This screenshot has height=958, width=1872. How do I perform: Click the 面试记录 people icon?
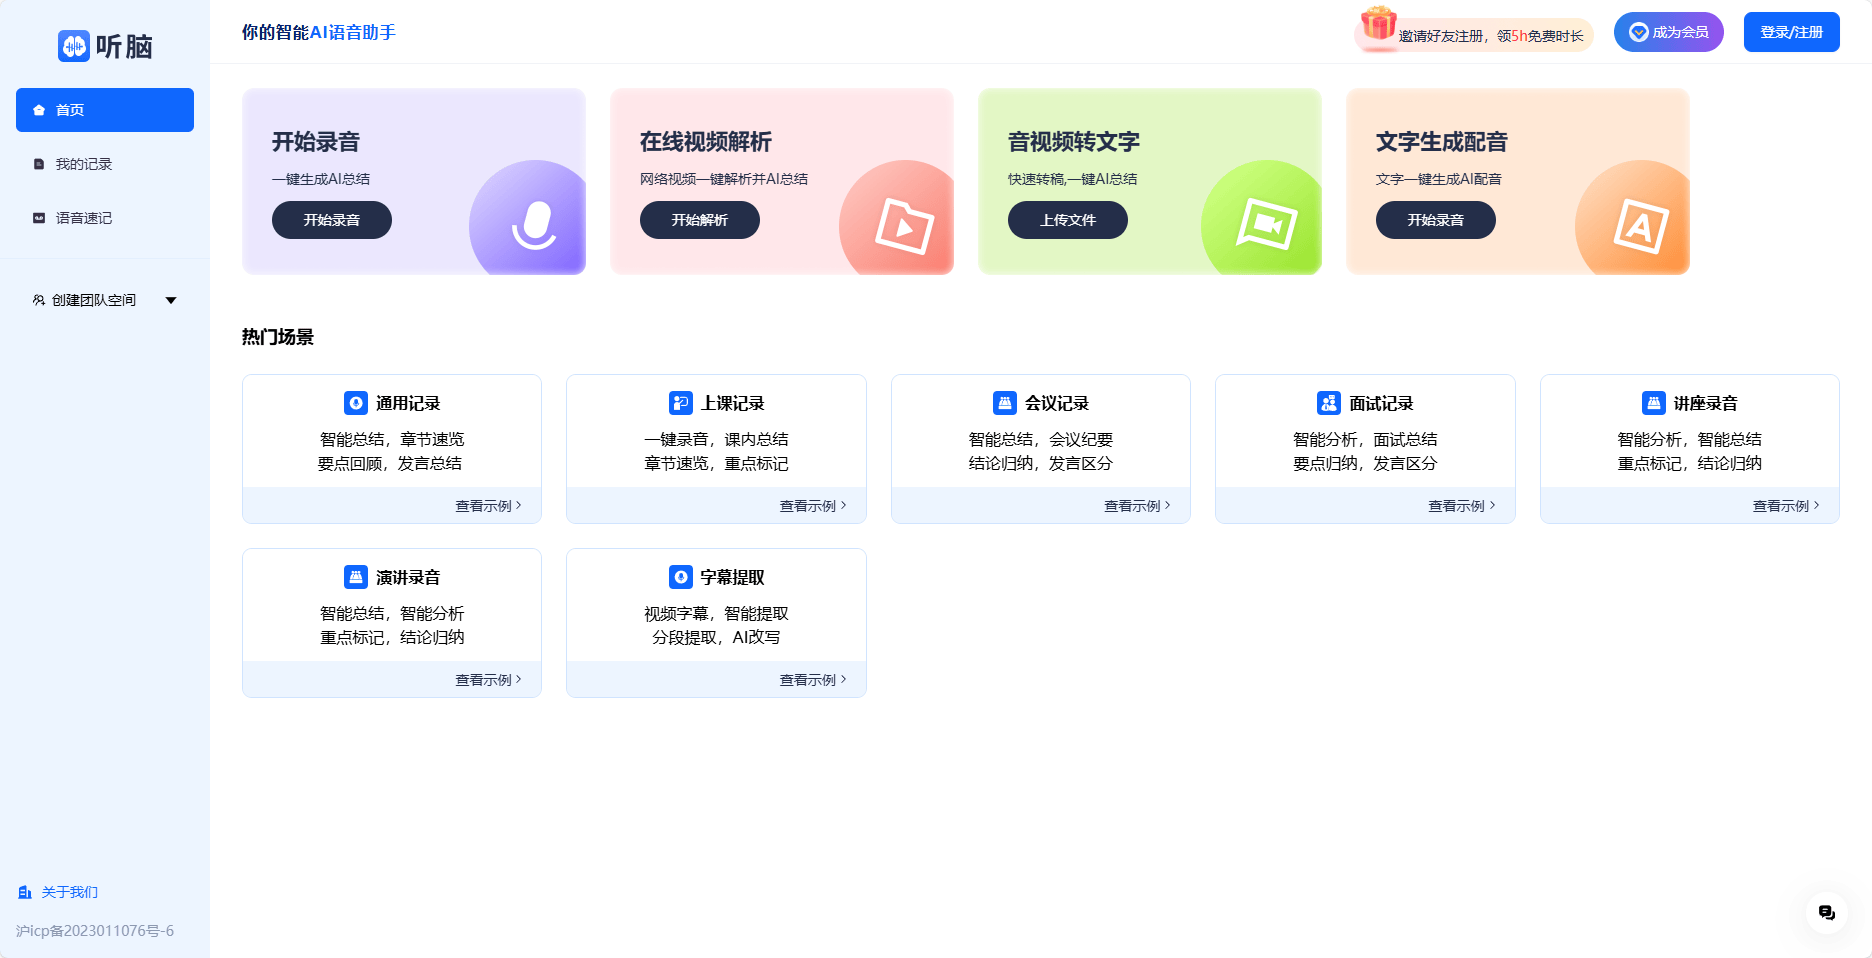1329,402
